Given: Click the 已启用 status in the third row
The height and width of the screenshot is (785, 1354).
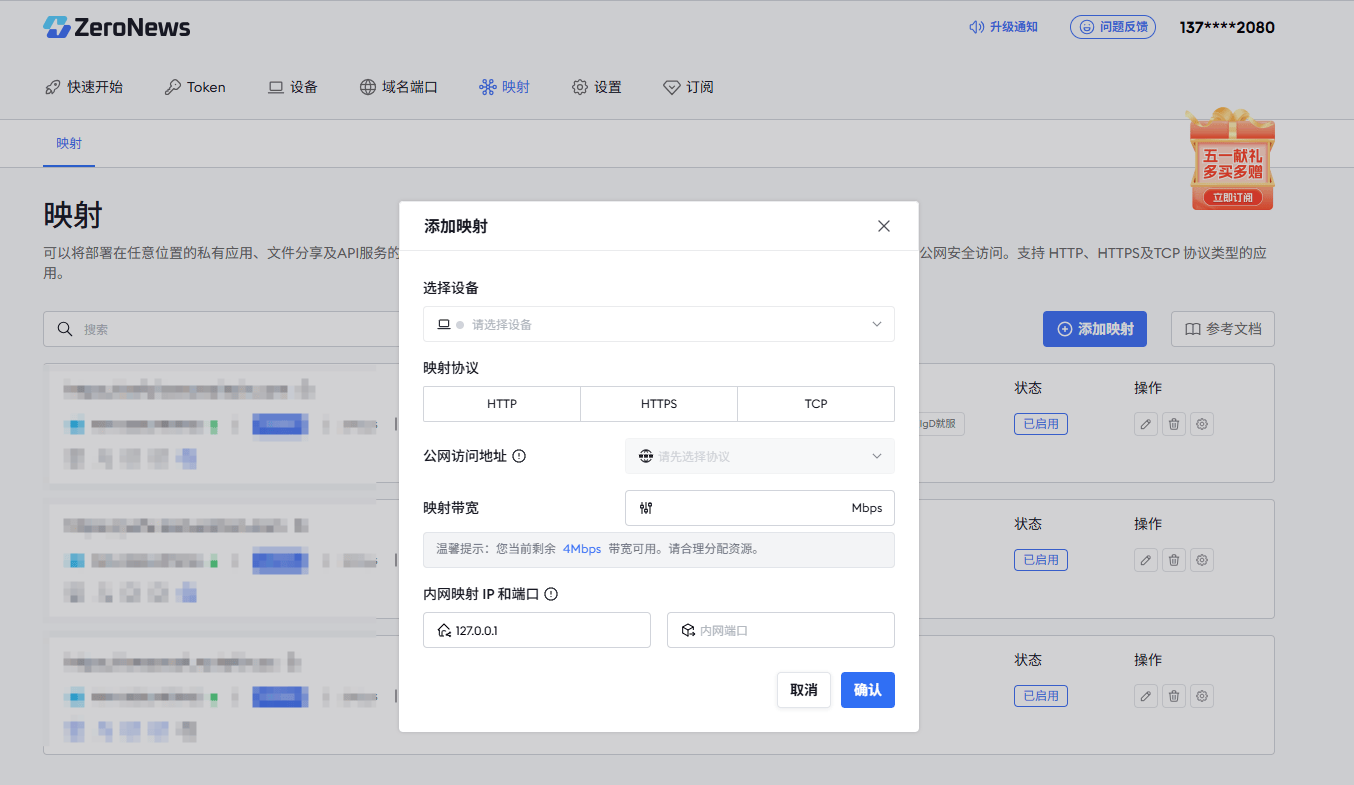Looking at the screenshot, I should [x=1041, y=696].
